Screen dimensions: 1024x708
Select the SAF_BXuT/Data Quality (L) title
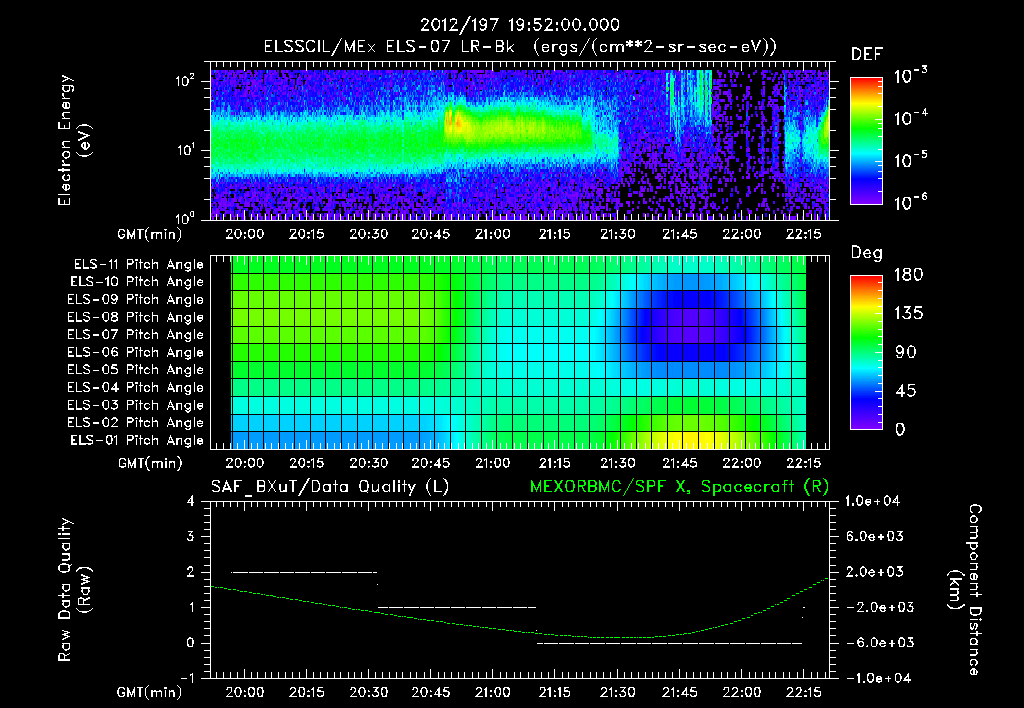pos(330,487)
